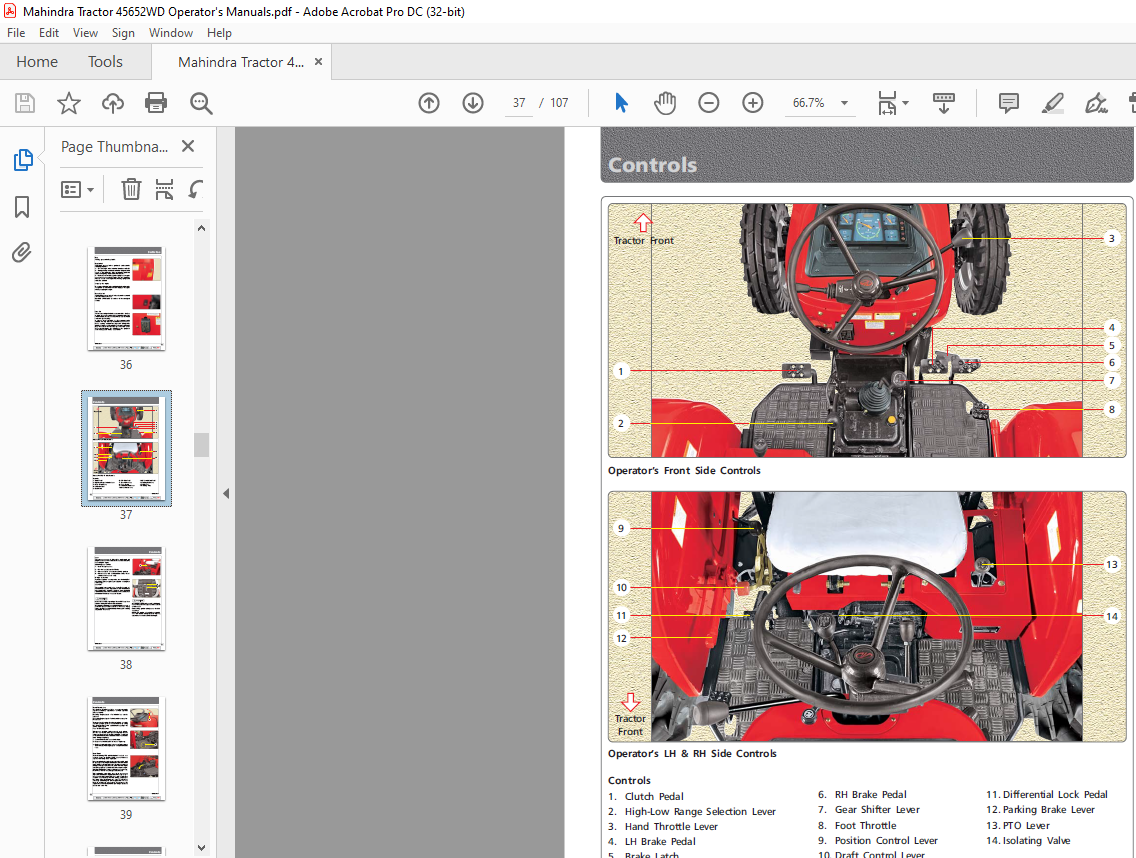Screen dimensions: 1136x858
Task: Click caption 'Operator's Front Side Controls'
Action: (x=684, y=470)
